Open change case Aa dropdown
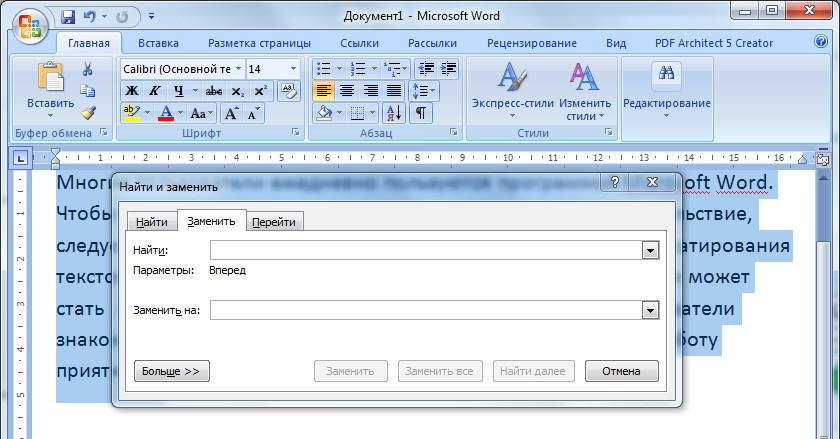840x439 pixels. 201,113
